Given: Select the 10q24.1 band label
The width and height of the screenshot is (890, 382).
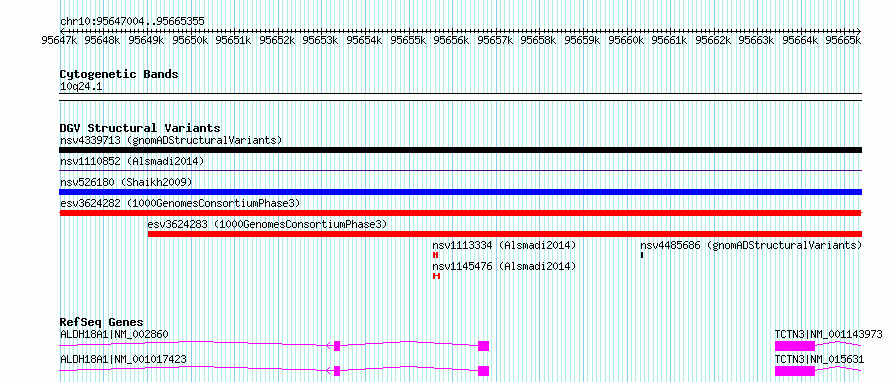Looking at the screenshot, I should pos(81,87).
